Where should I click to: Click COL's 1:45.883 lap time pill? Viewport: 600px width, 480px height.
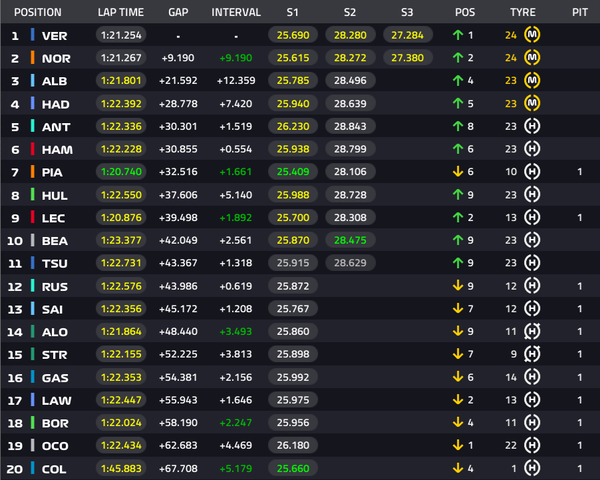[x=121, y=468]
